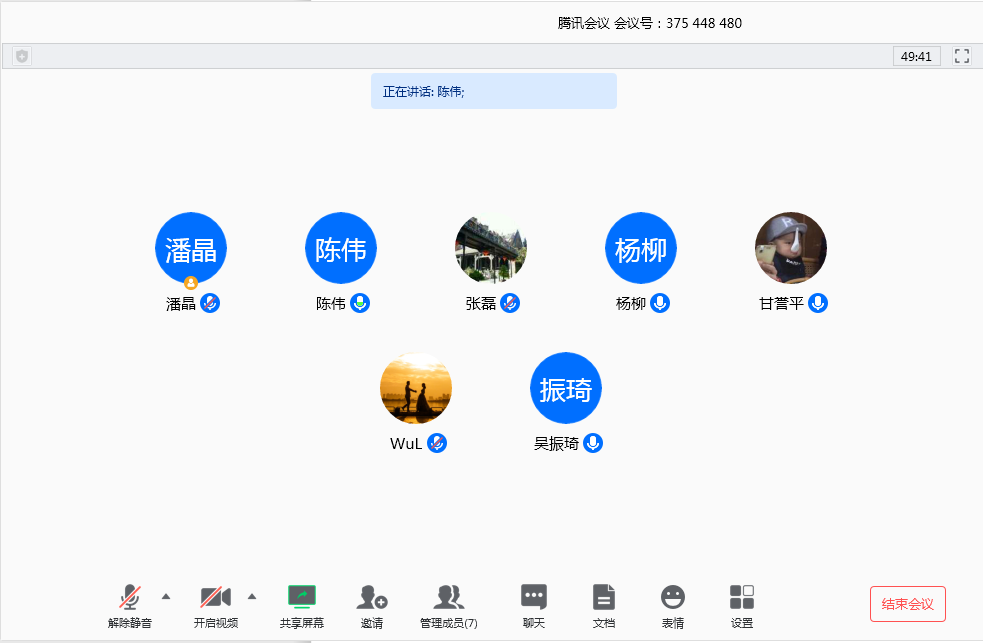Open the 邀请 invite panel
Viewport: 983px width, 643px height.
[371, 605]
